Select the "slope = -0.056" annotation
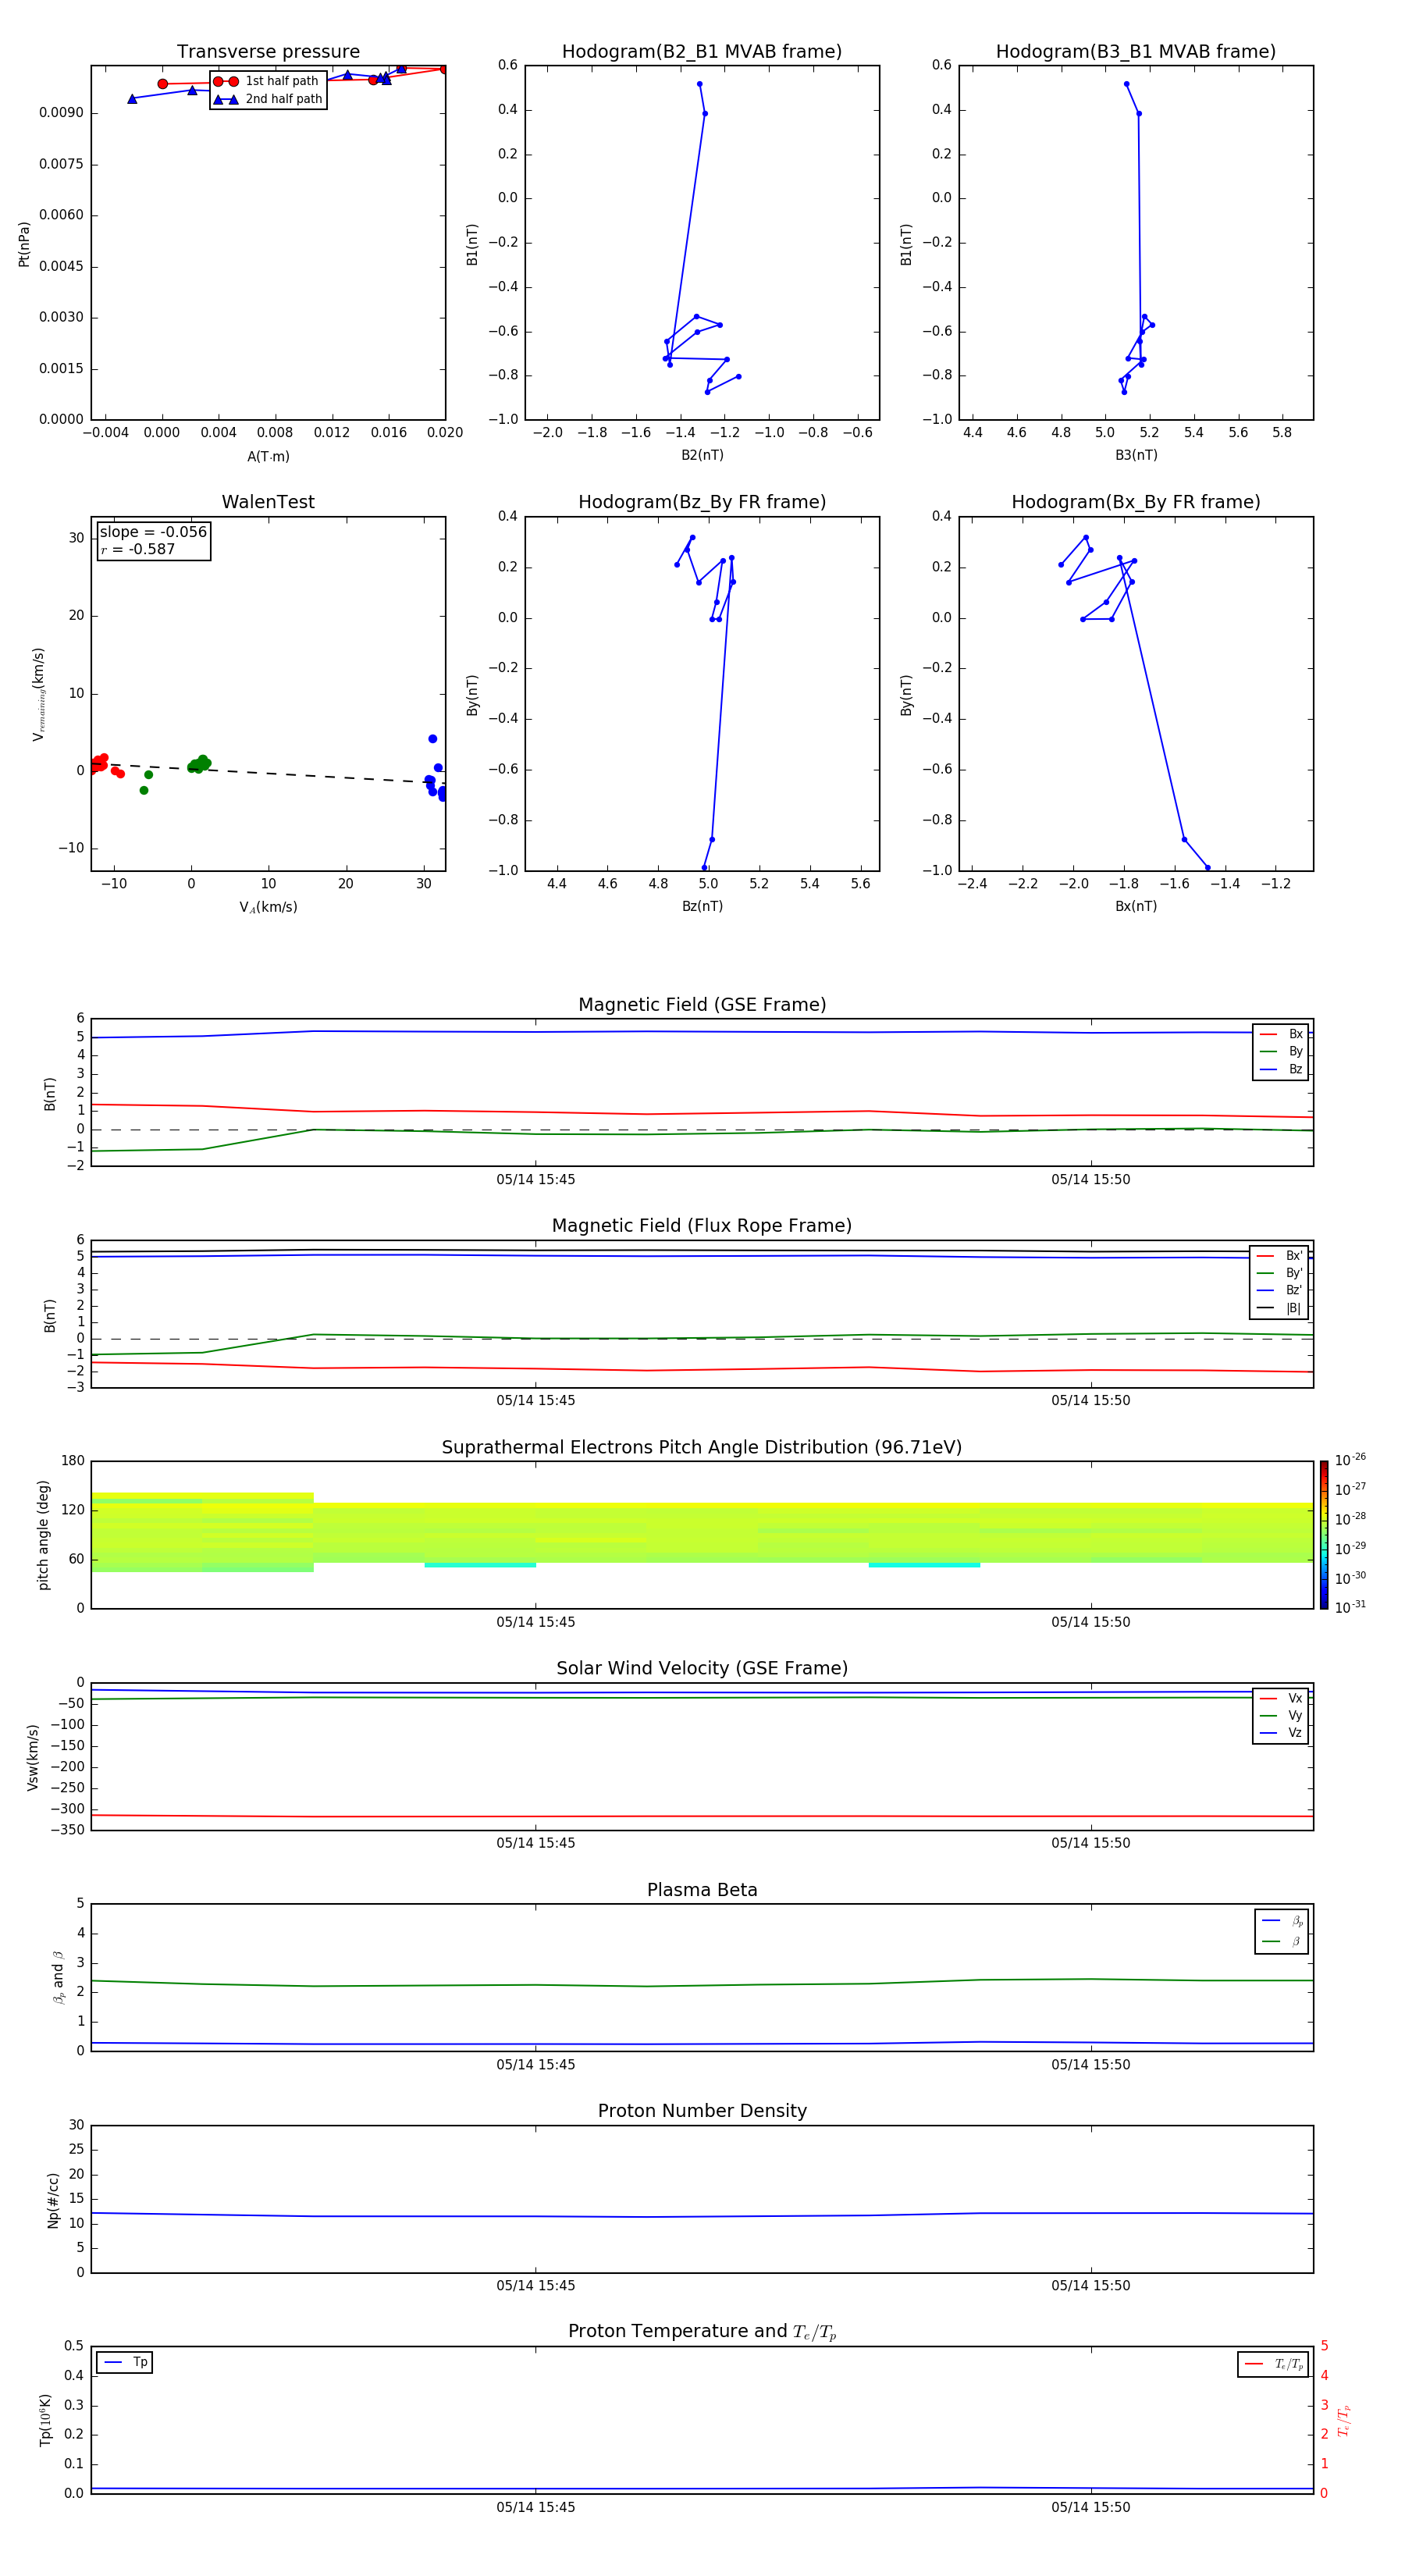The width and height of the screenshot is (1405, 2576). pos(153,532)
